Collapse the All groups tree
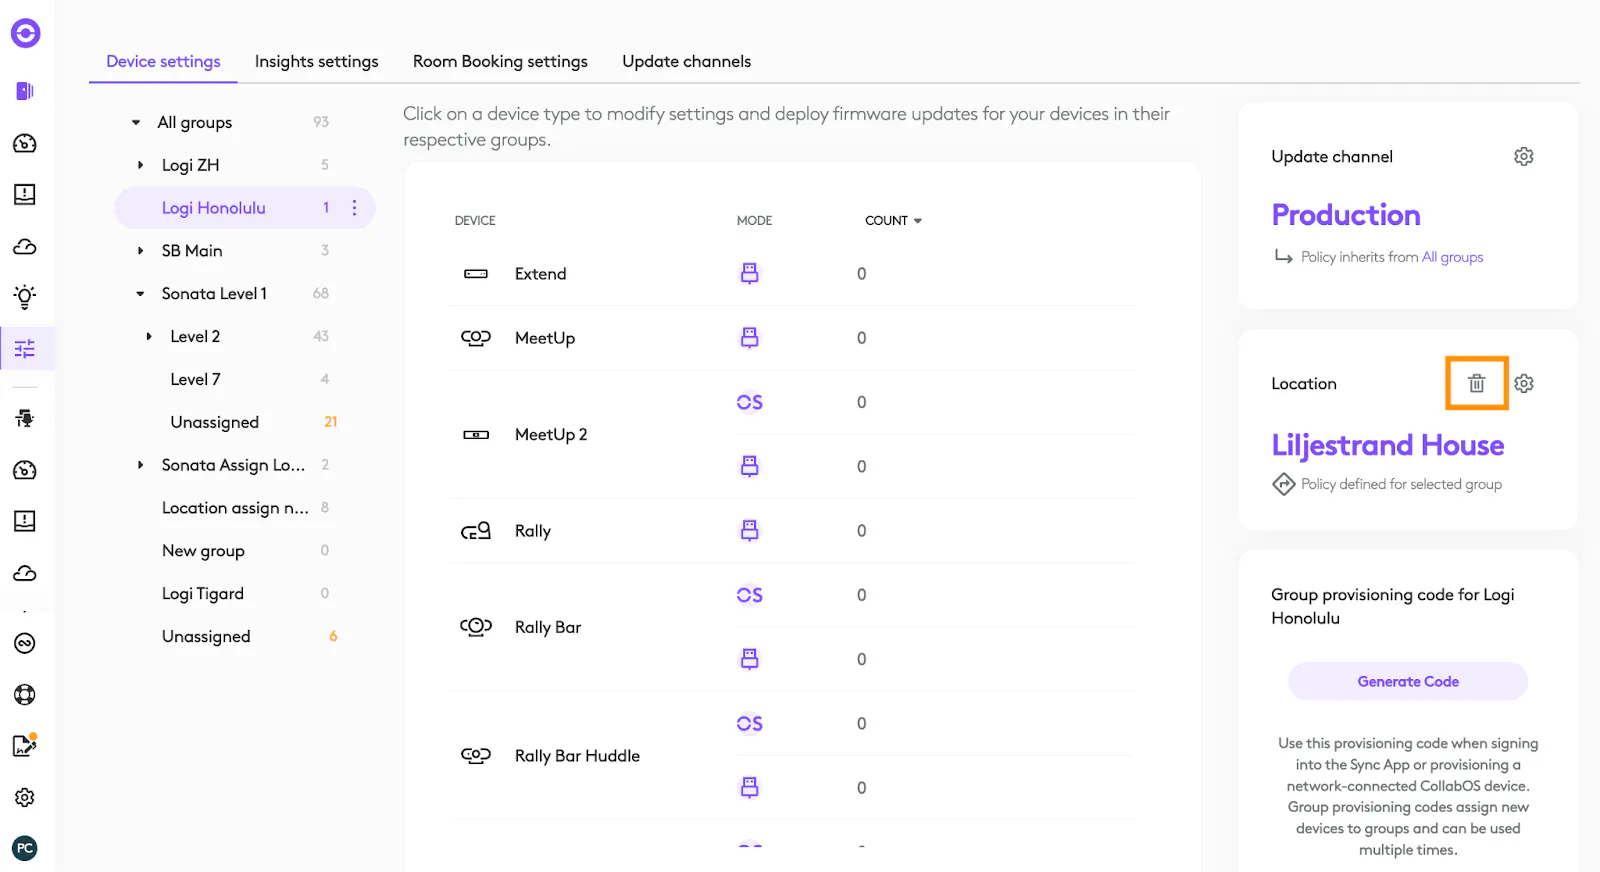 coord(136,123)
